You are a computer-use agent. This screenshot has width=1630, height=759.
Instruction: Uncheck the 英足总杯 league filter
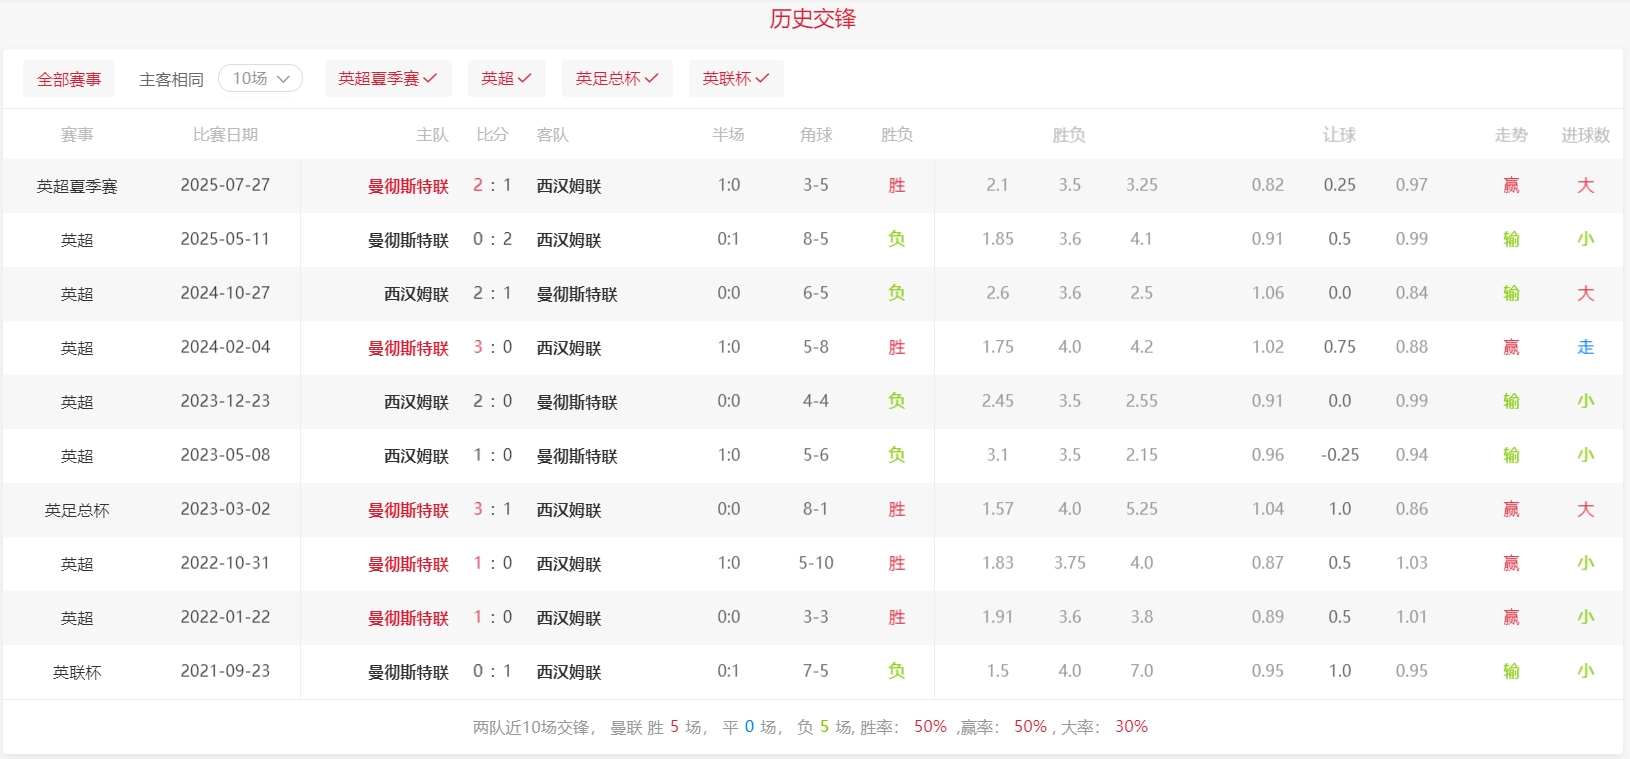[616, 78]
